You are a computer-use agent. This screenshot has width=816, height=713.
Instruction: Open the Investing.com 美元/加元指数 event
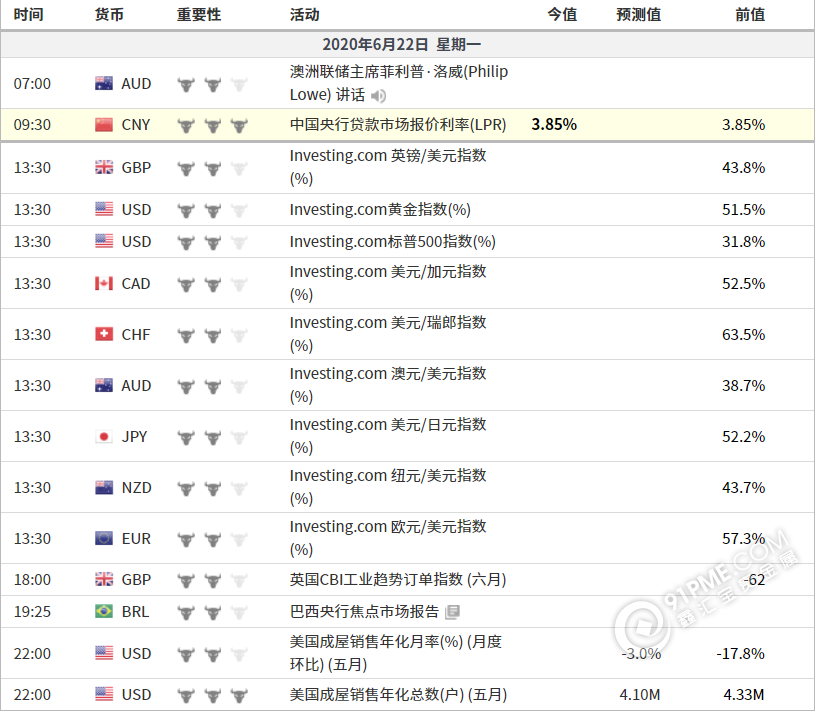point(388,283)
